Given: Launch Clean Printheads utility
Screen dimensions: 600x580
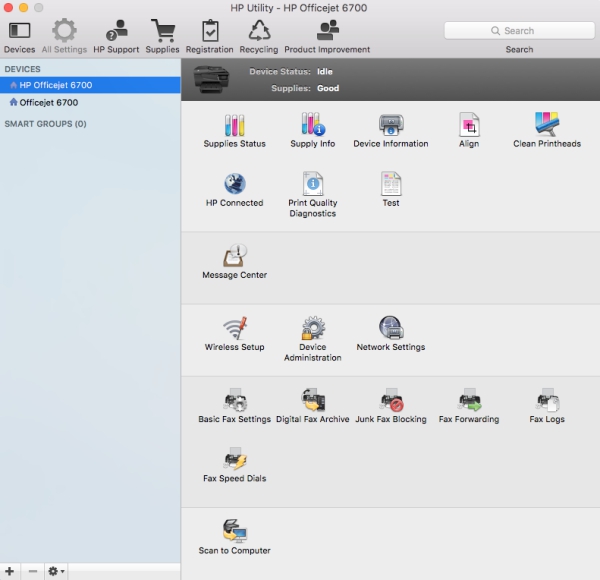Looking at the screenshot, I should point(547,130).
